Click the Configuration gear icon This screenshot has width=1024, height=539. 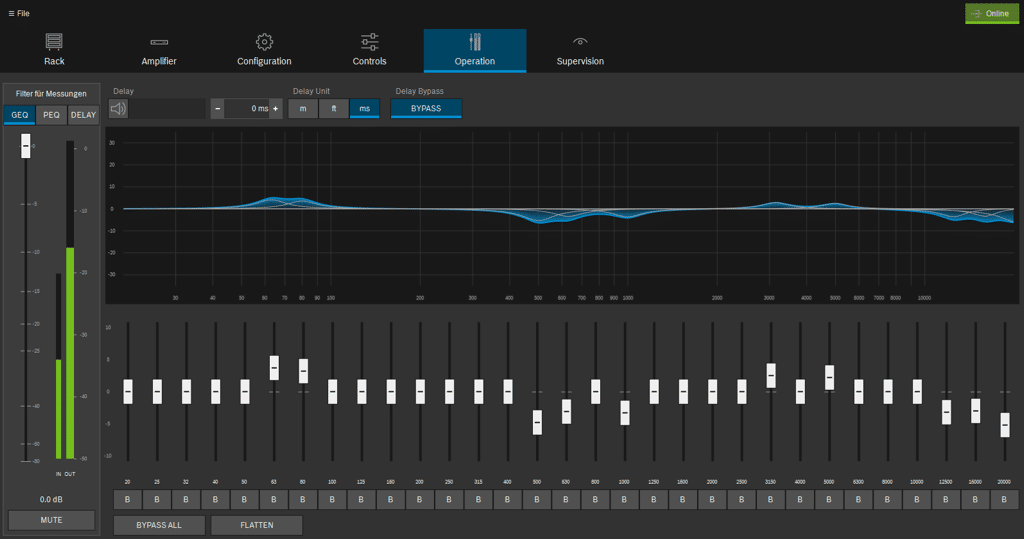[264, 42]
